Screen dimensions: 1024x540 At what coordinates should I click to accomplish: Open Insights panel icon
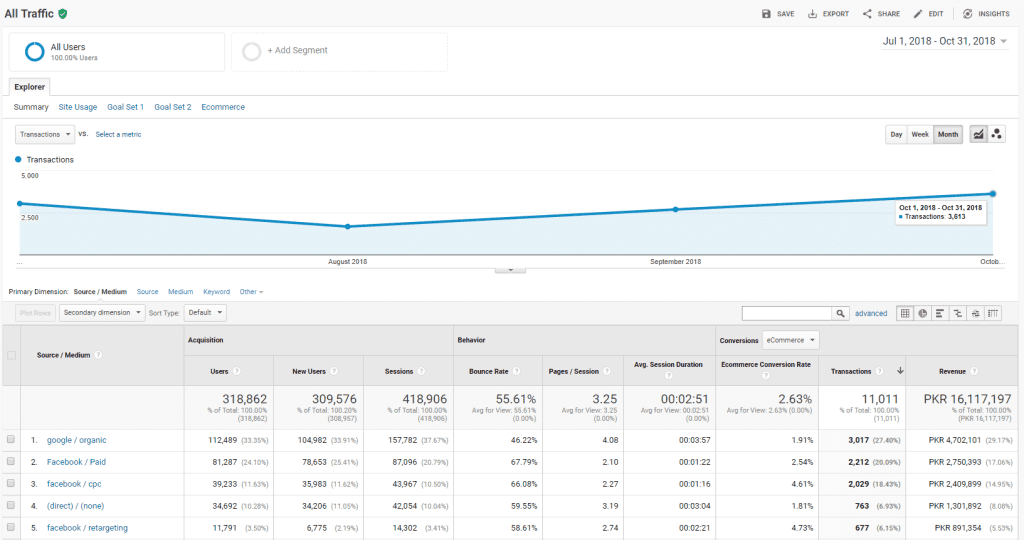coord(967,14)
